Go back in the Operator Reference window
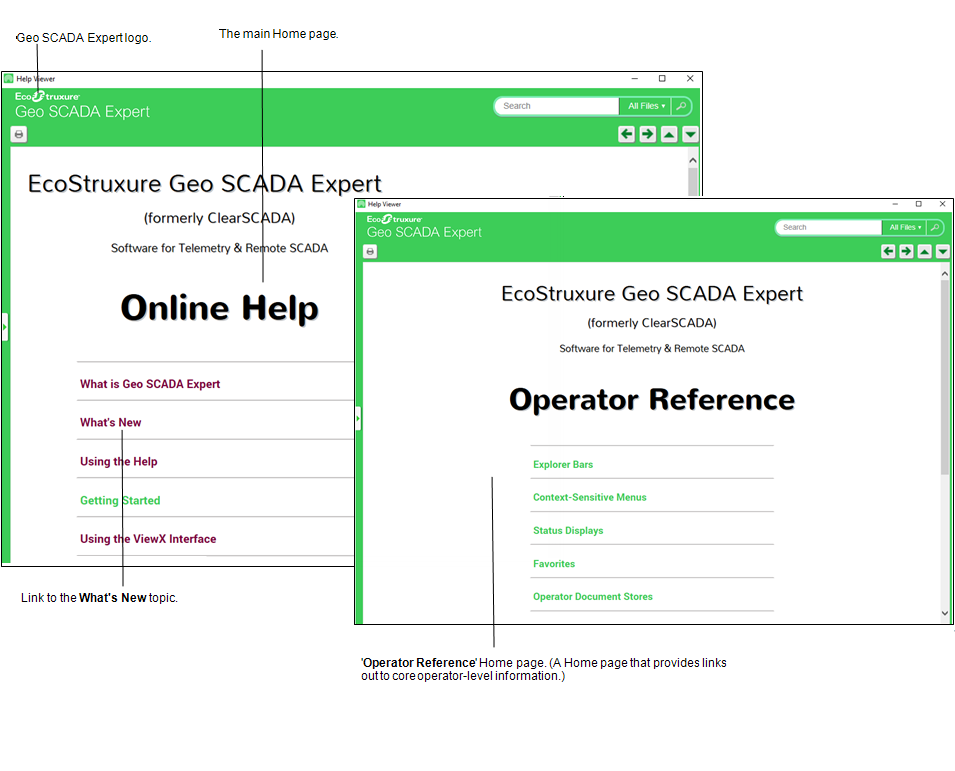The height and width of the screenshot is (771, 955). pyautogui.click(x=888, y=251)
